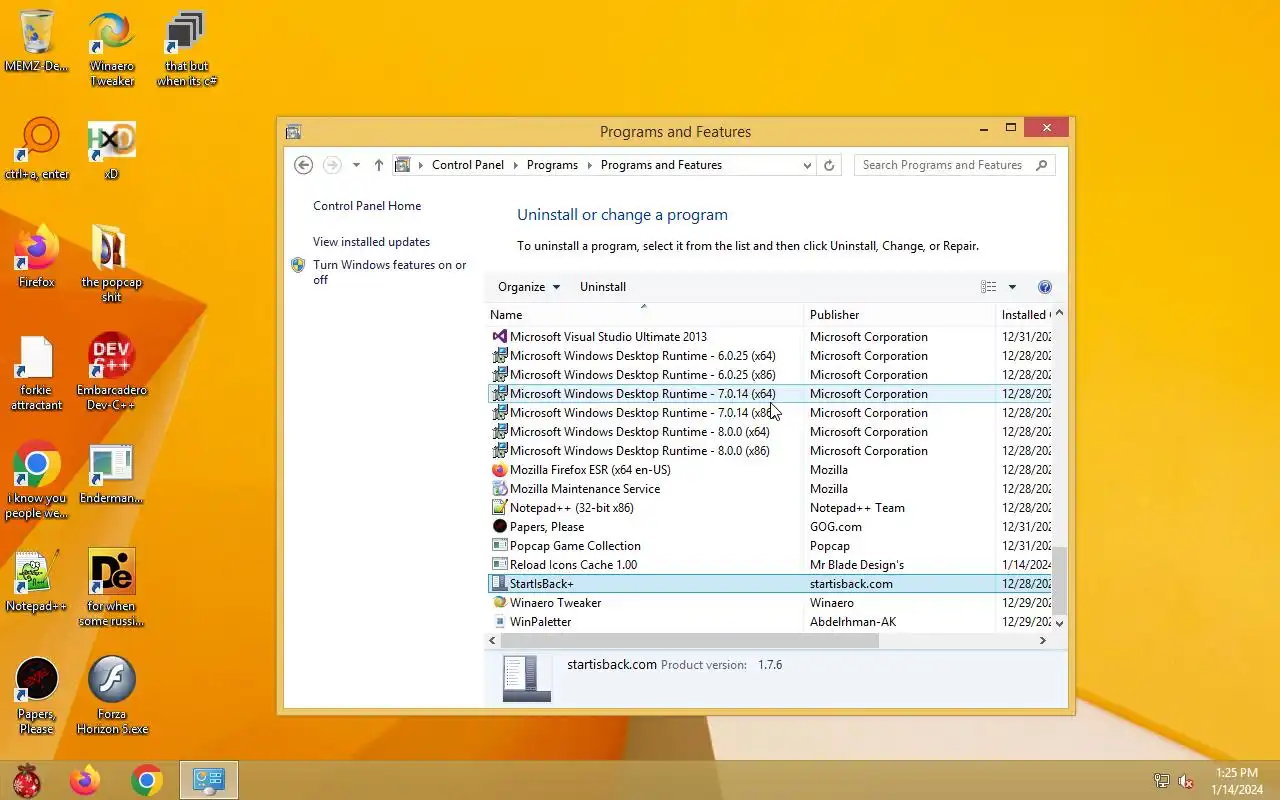The image size is (1280, 800).
Task: Go up one level with Up arrow
Action: [x=378, y=165]
